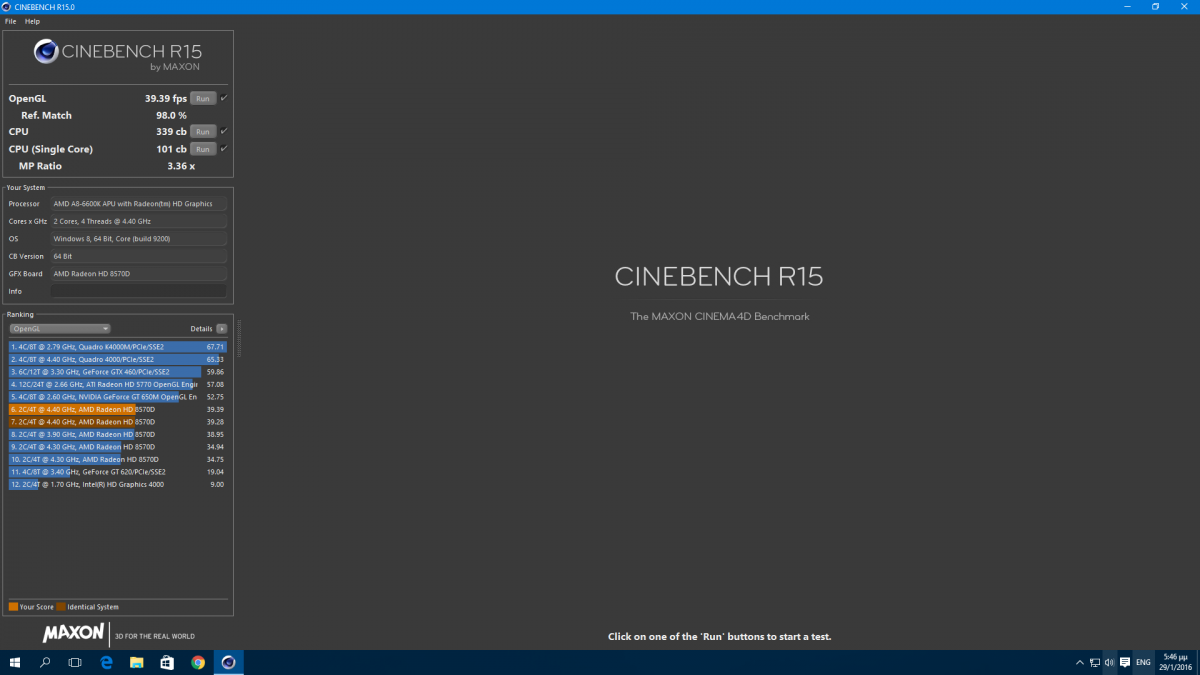Open the OpenGL ranking type dropdown

(60, 328)
